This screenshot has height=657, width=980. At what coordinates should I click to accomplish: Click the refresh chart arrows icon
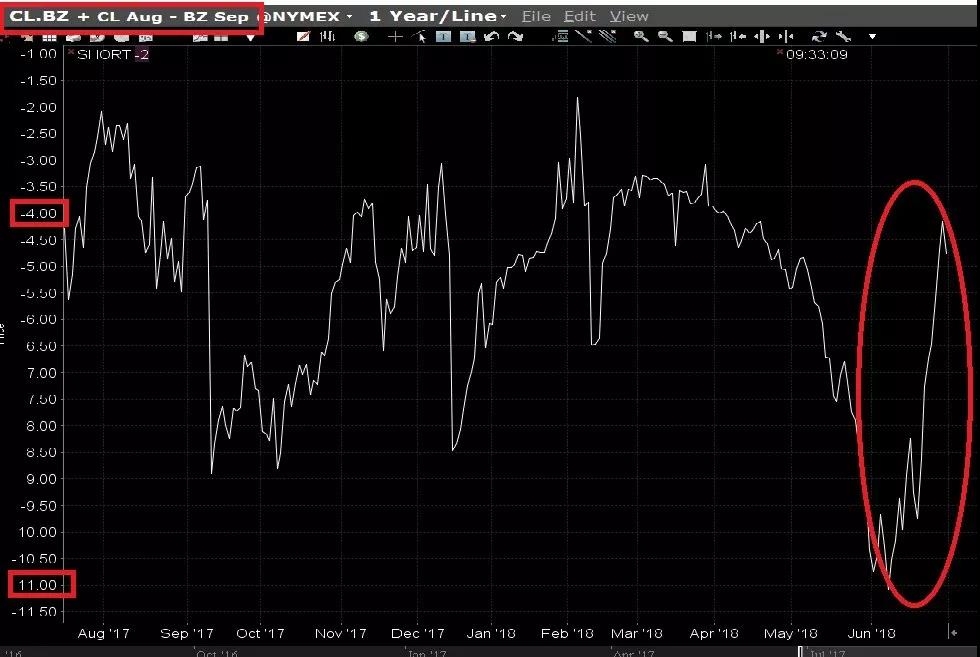click(x=819, y=36)
